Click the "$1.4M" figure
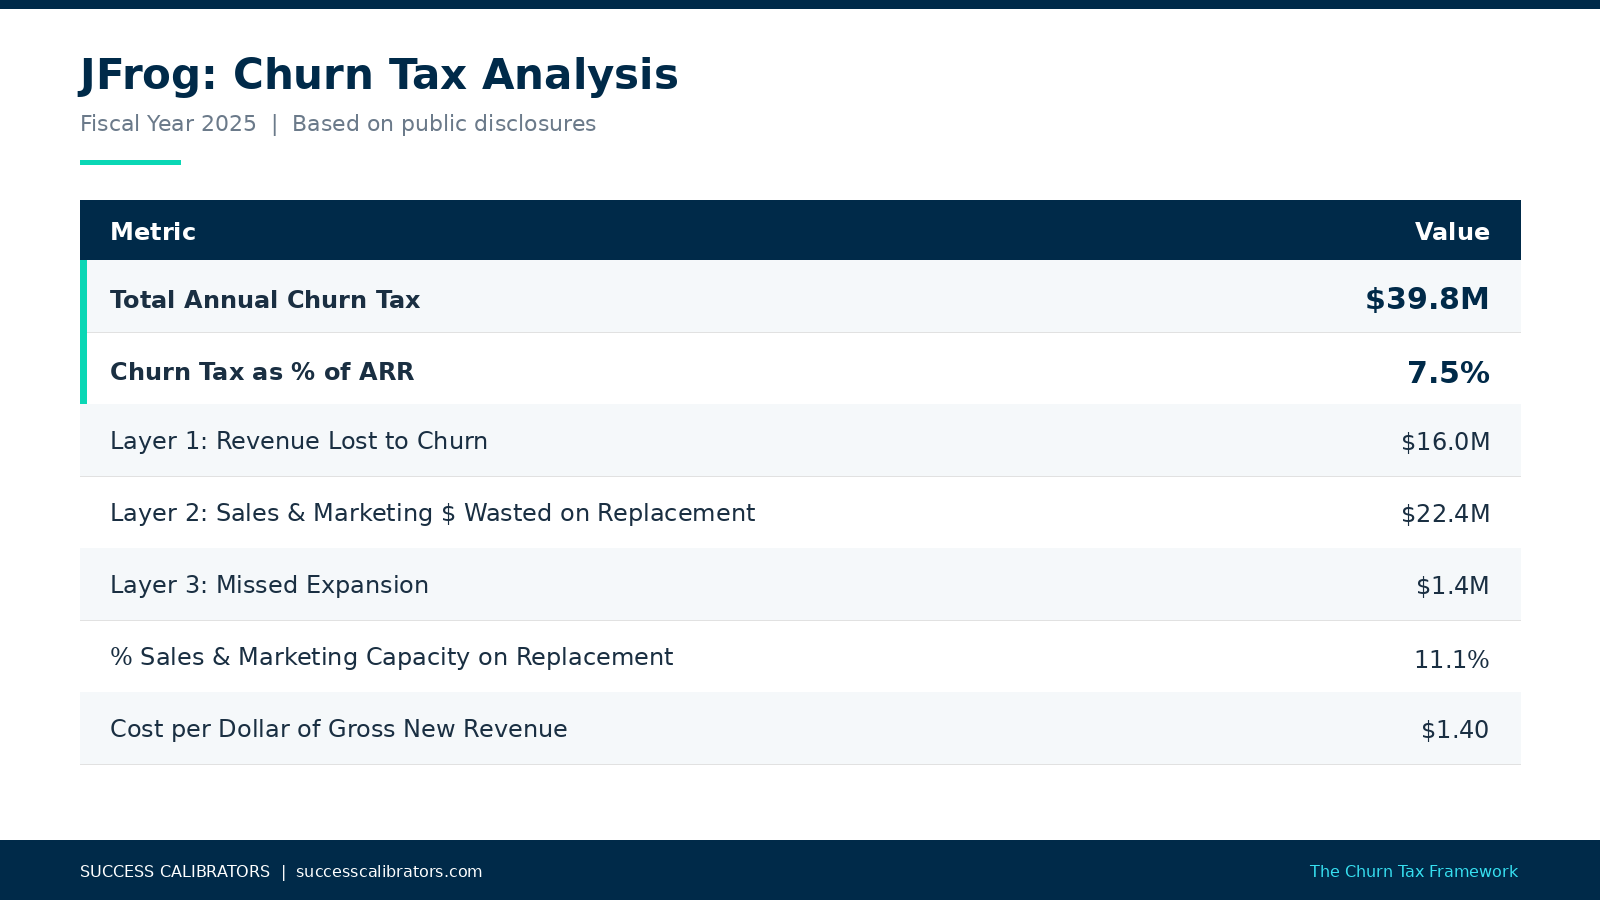 point(1451,585)
